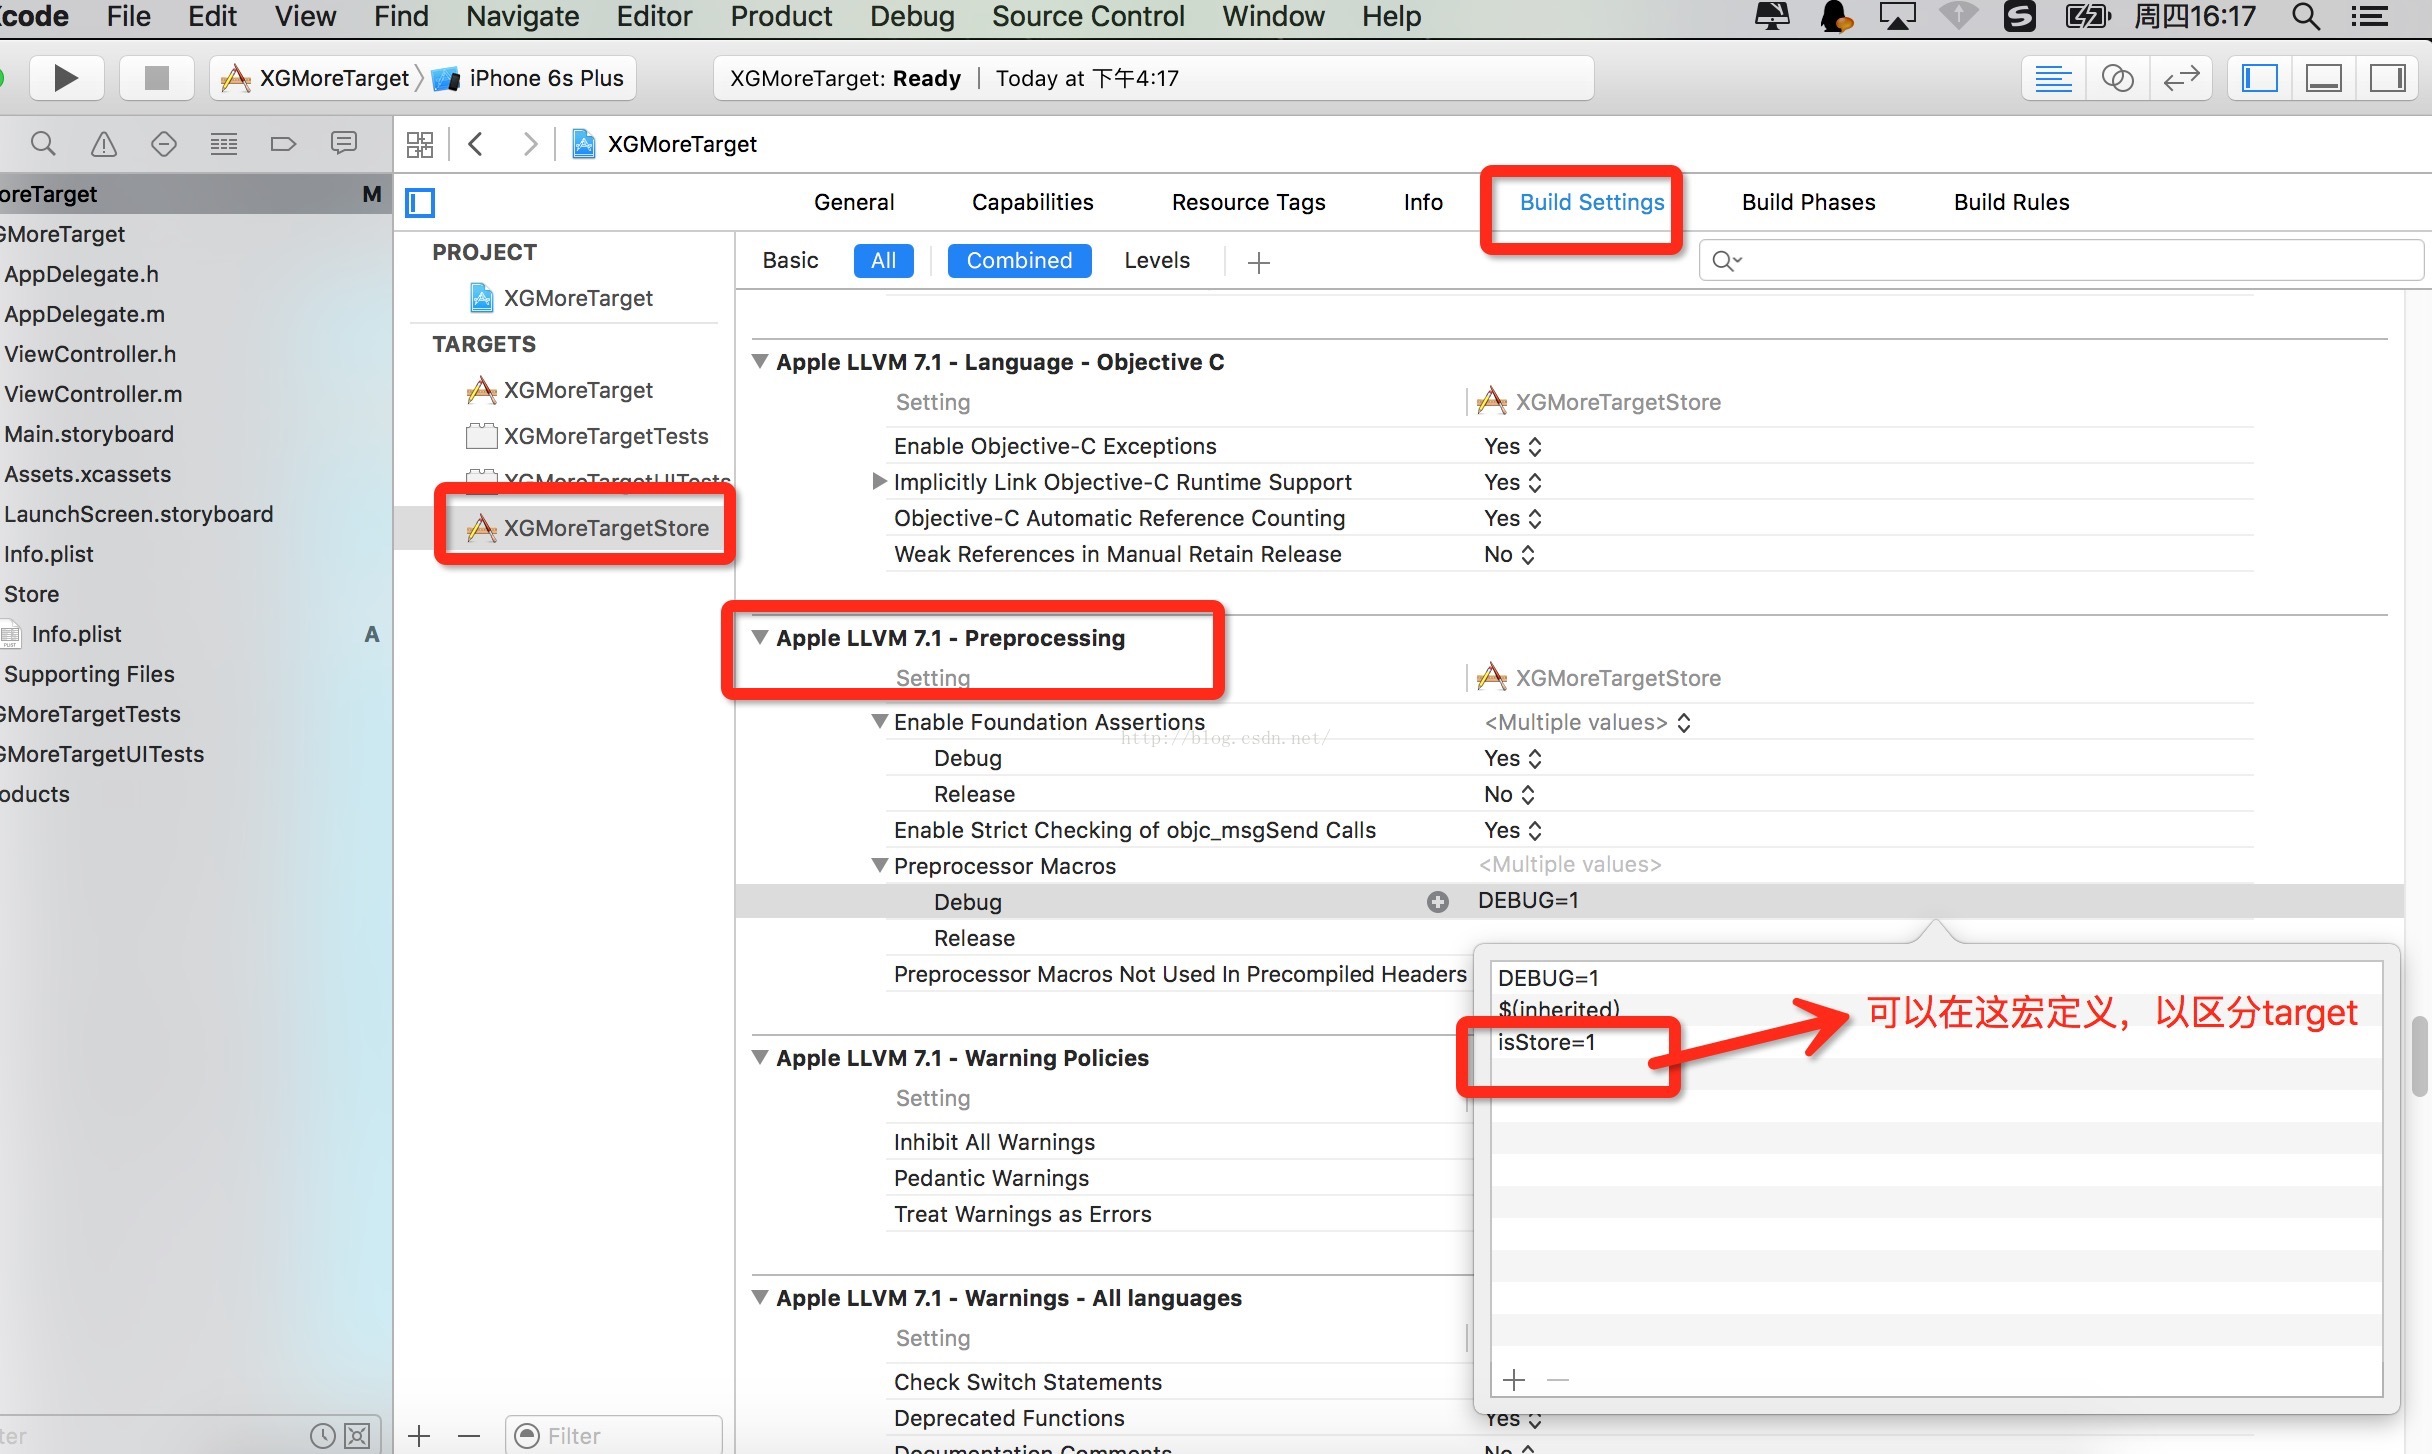Choose iPhone 6s Plus run destination

point(529,78)
